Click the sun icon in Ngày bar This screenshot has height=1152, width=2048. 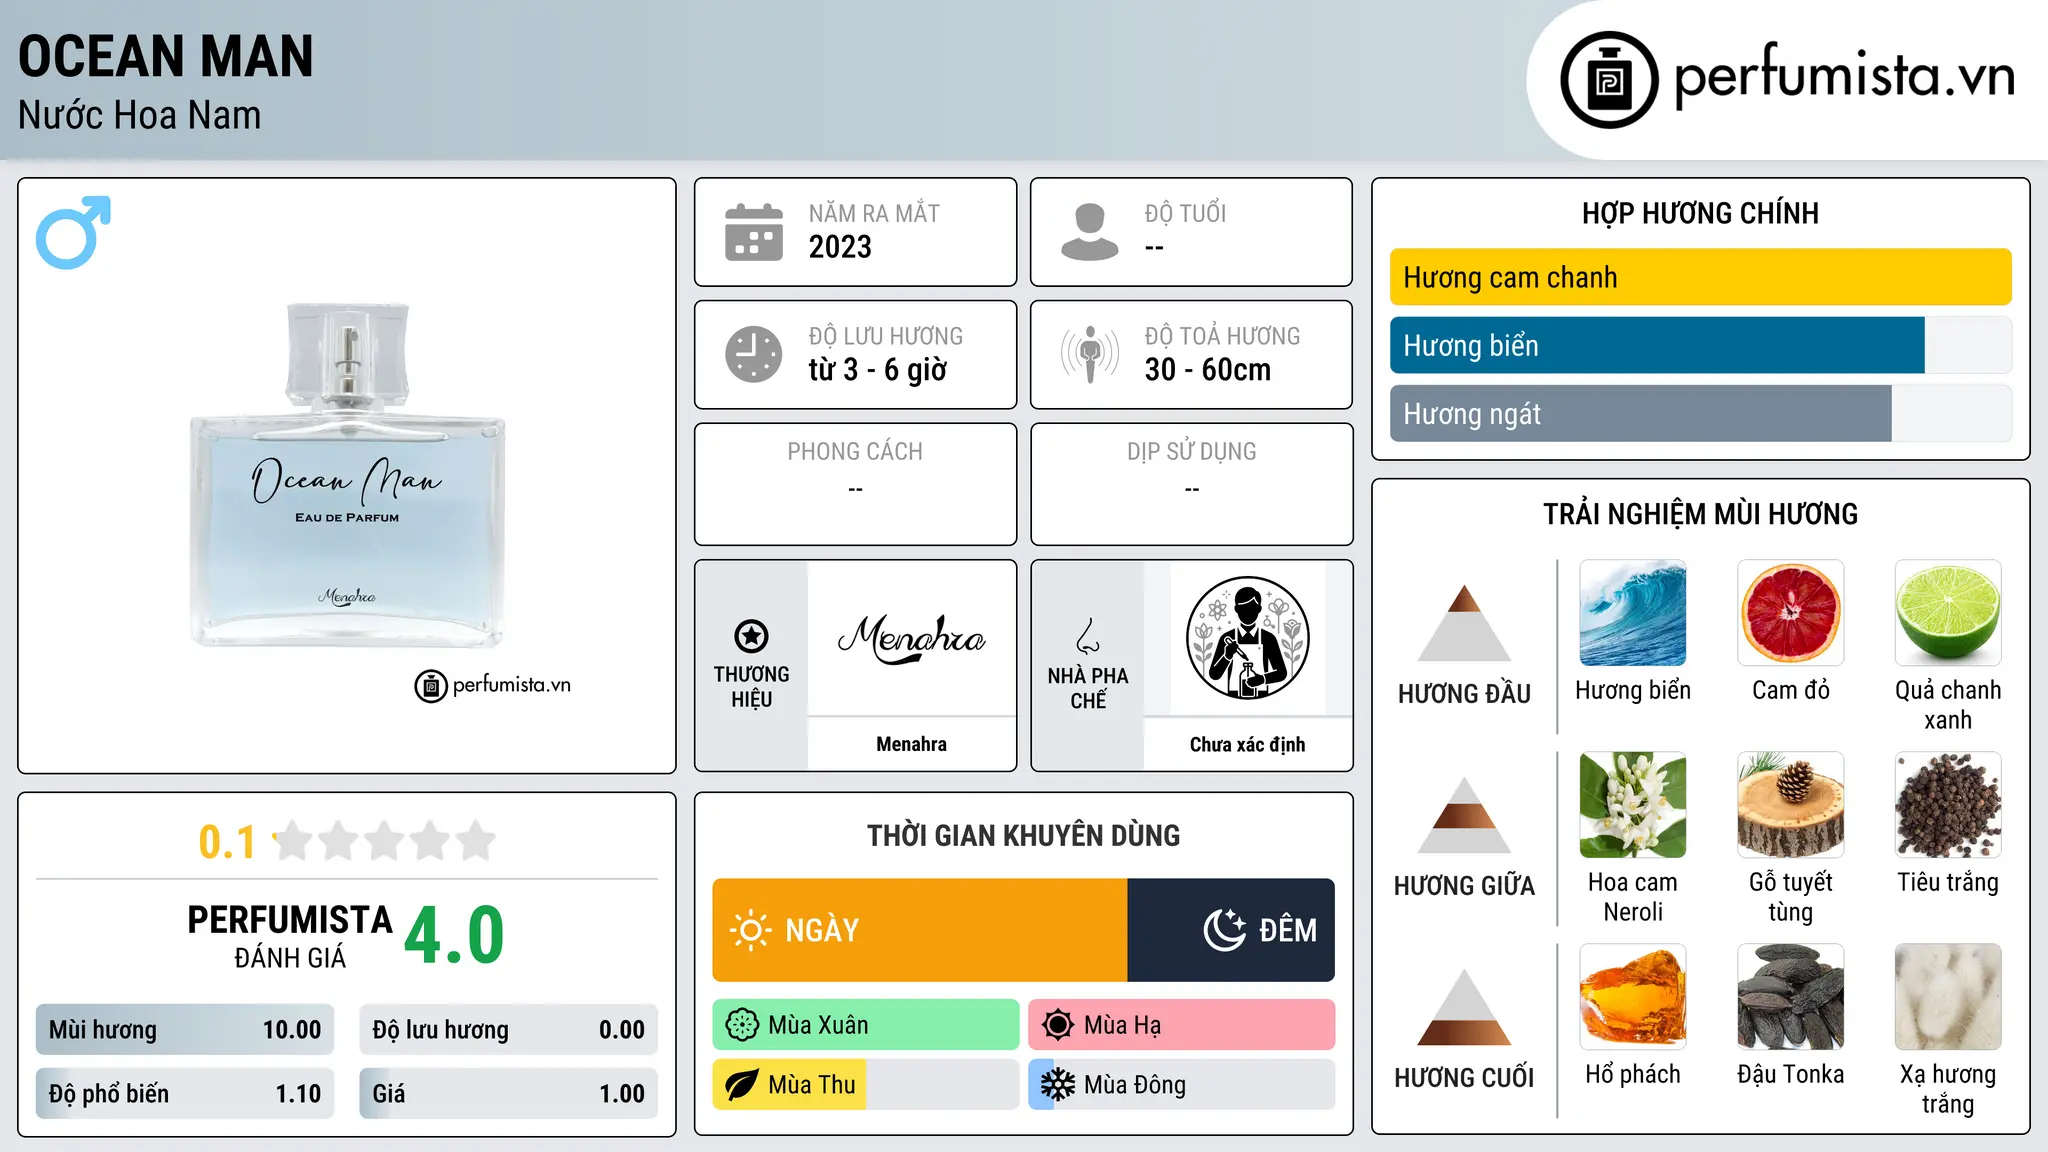751,930
